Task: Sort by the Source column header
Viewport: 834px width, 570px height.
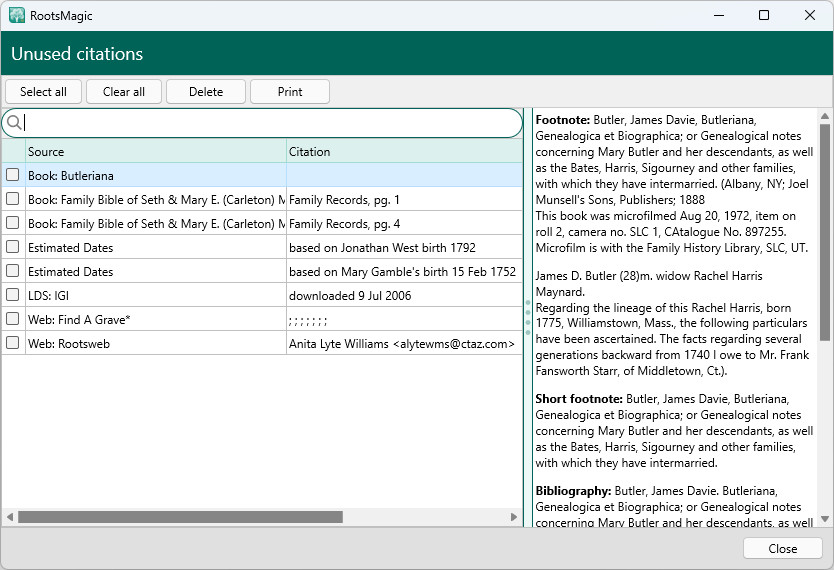Action: (156, 152)
